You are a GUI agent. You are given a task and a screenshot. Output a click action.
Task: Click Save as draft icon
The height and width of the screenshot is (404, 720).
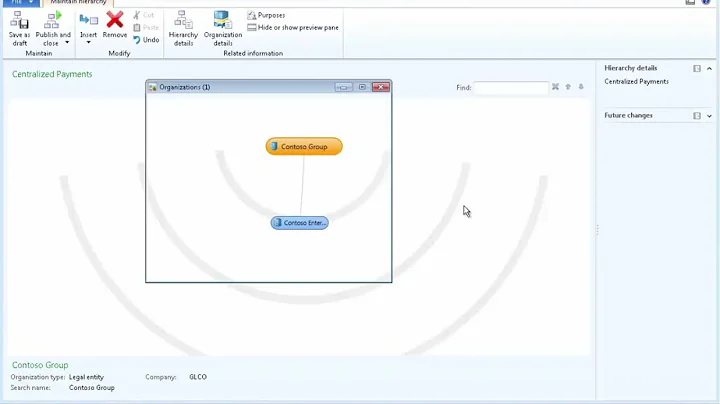click(19, 20)
